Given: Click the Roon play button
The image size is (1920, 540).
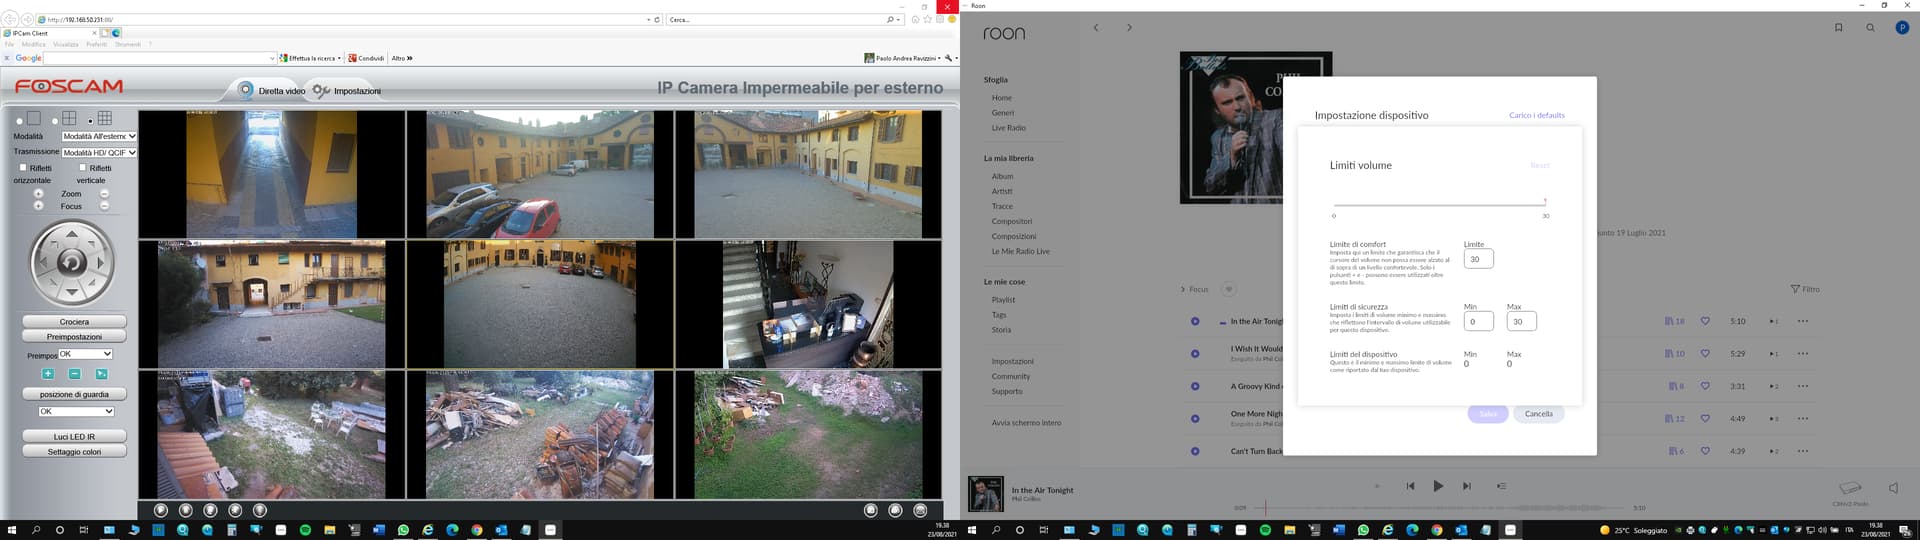Looking at the screenshot, I should tap(1438, 486).
